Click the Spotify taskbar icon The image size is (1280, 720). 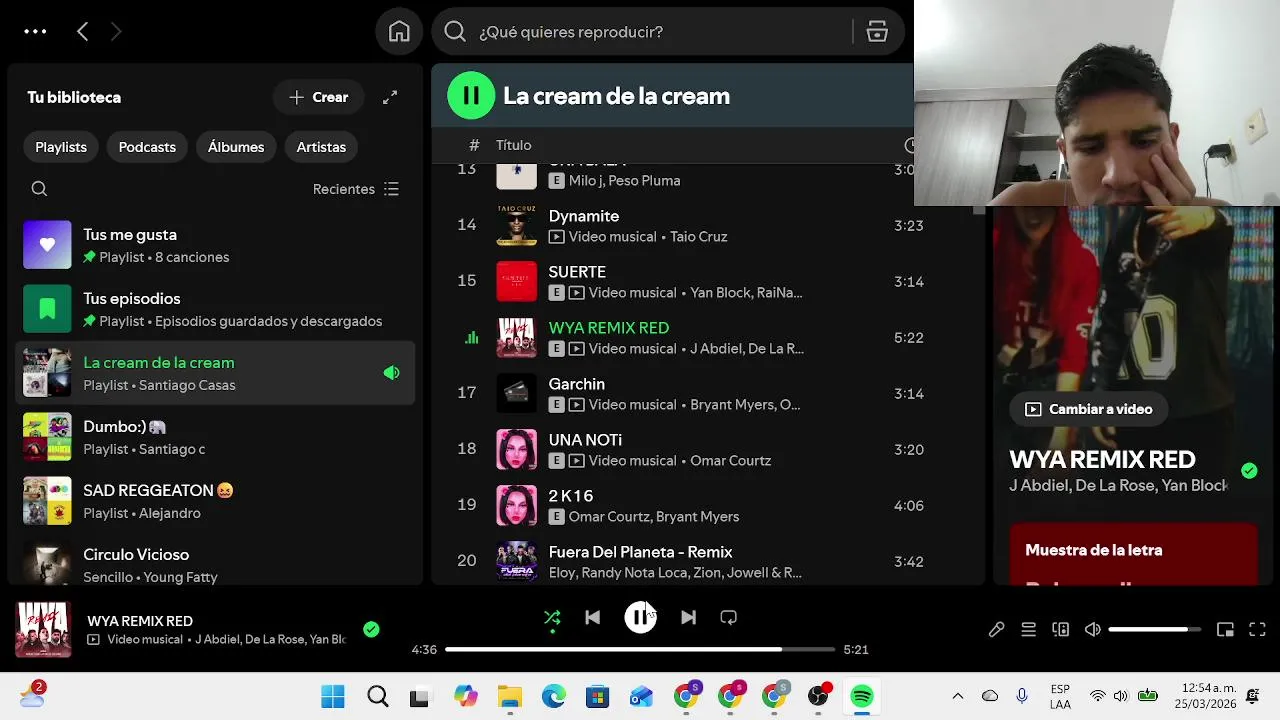tap(861, 696)
